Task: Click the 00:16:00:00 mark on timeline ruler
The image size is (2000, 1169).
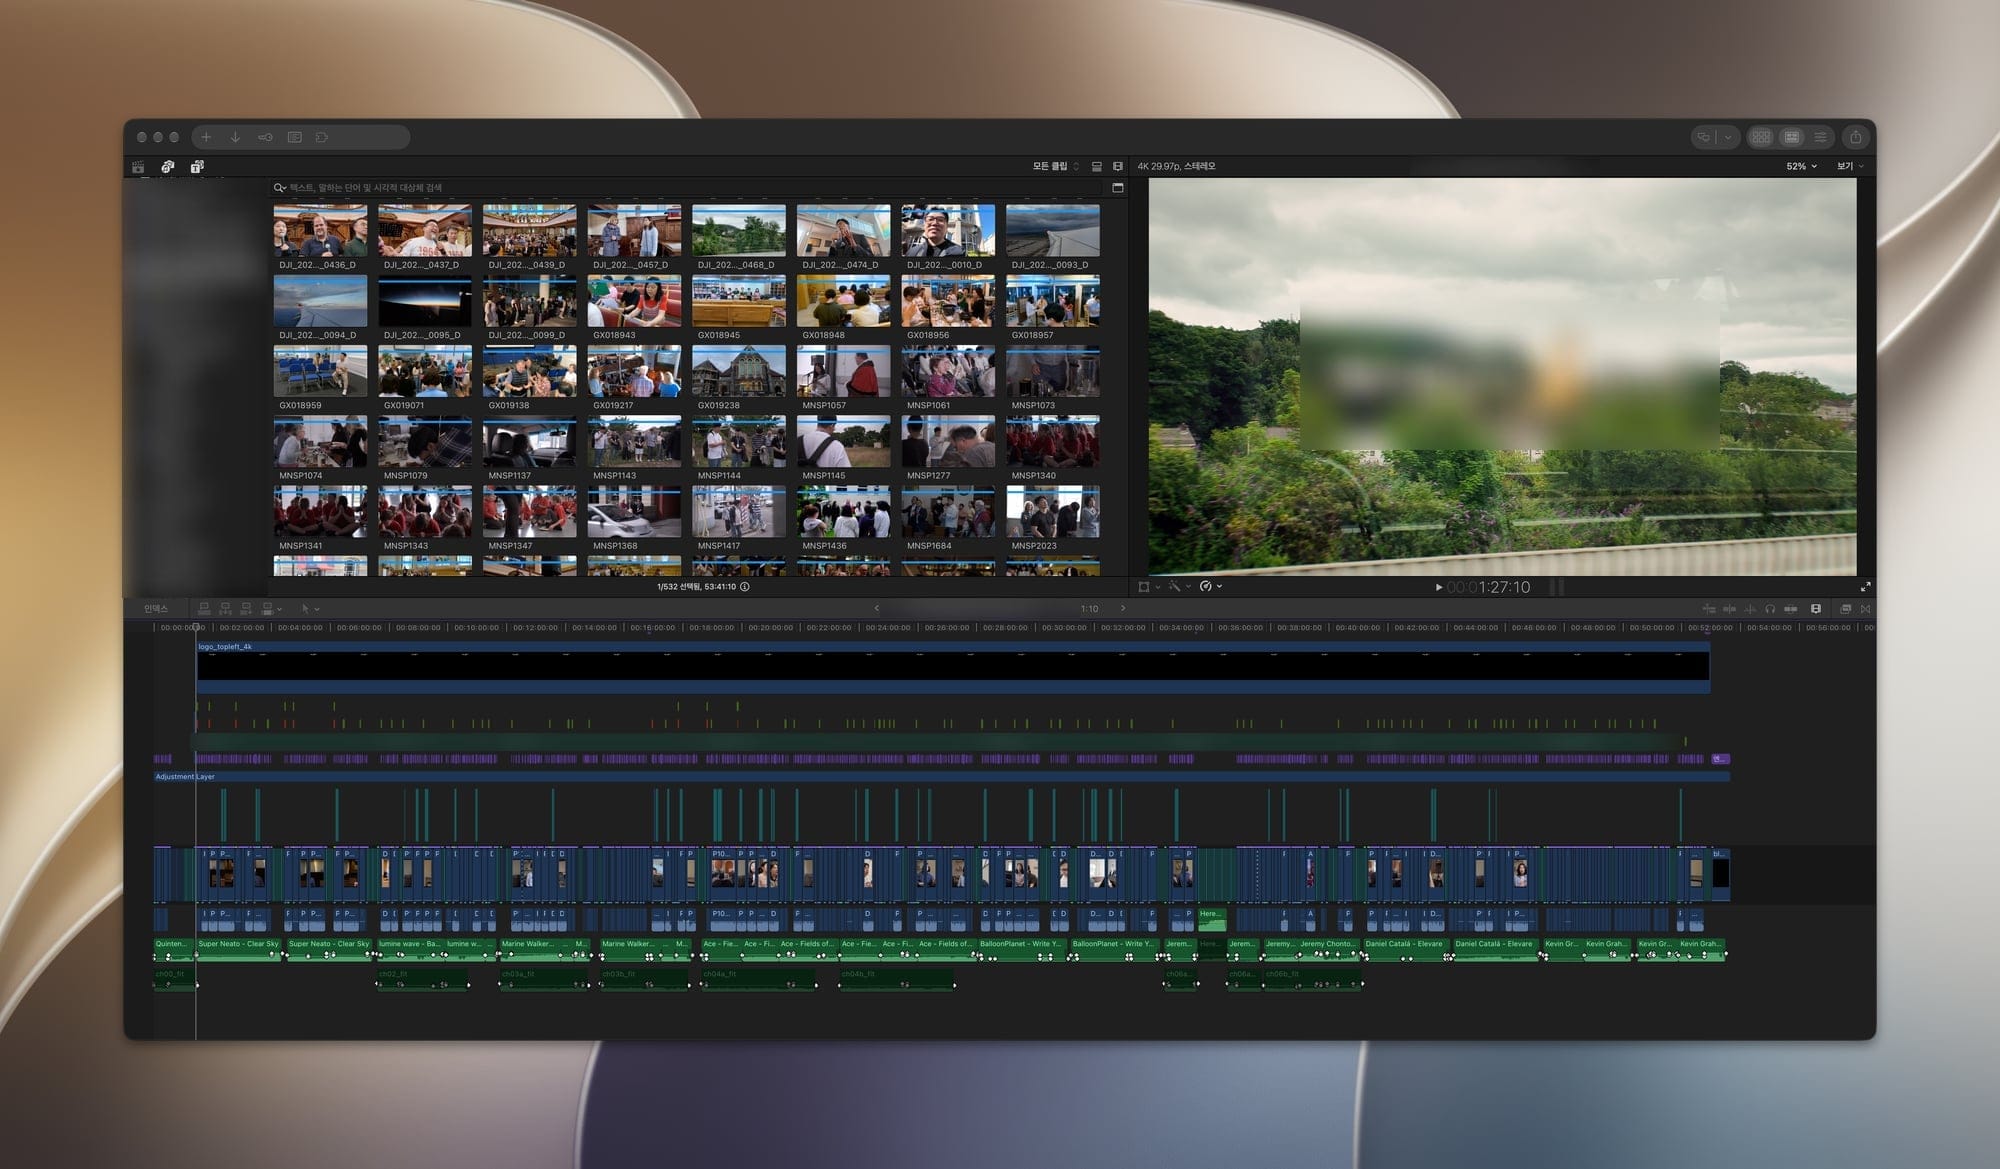Action: coord(652,628)
